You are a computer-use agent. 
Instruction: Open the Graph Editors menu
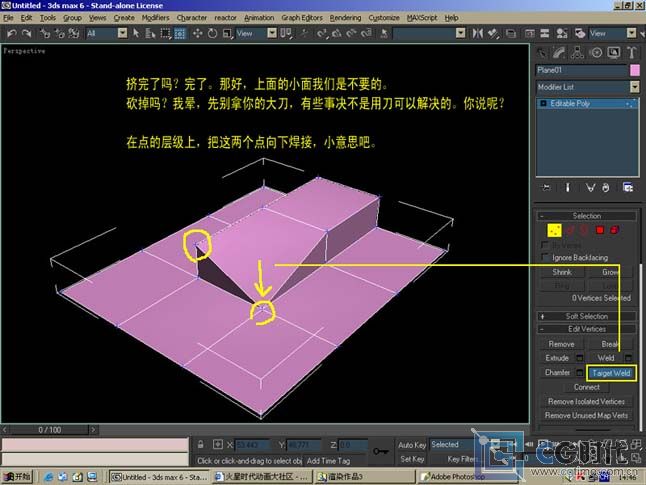tap(302, 18)
